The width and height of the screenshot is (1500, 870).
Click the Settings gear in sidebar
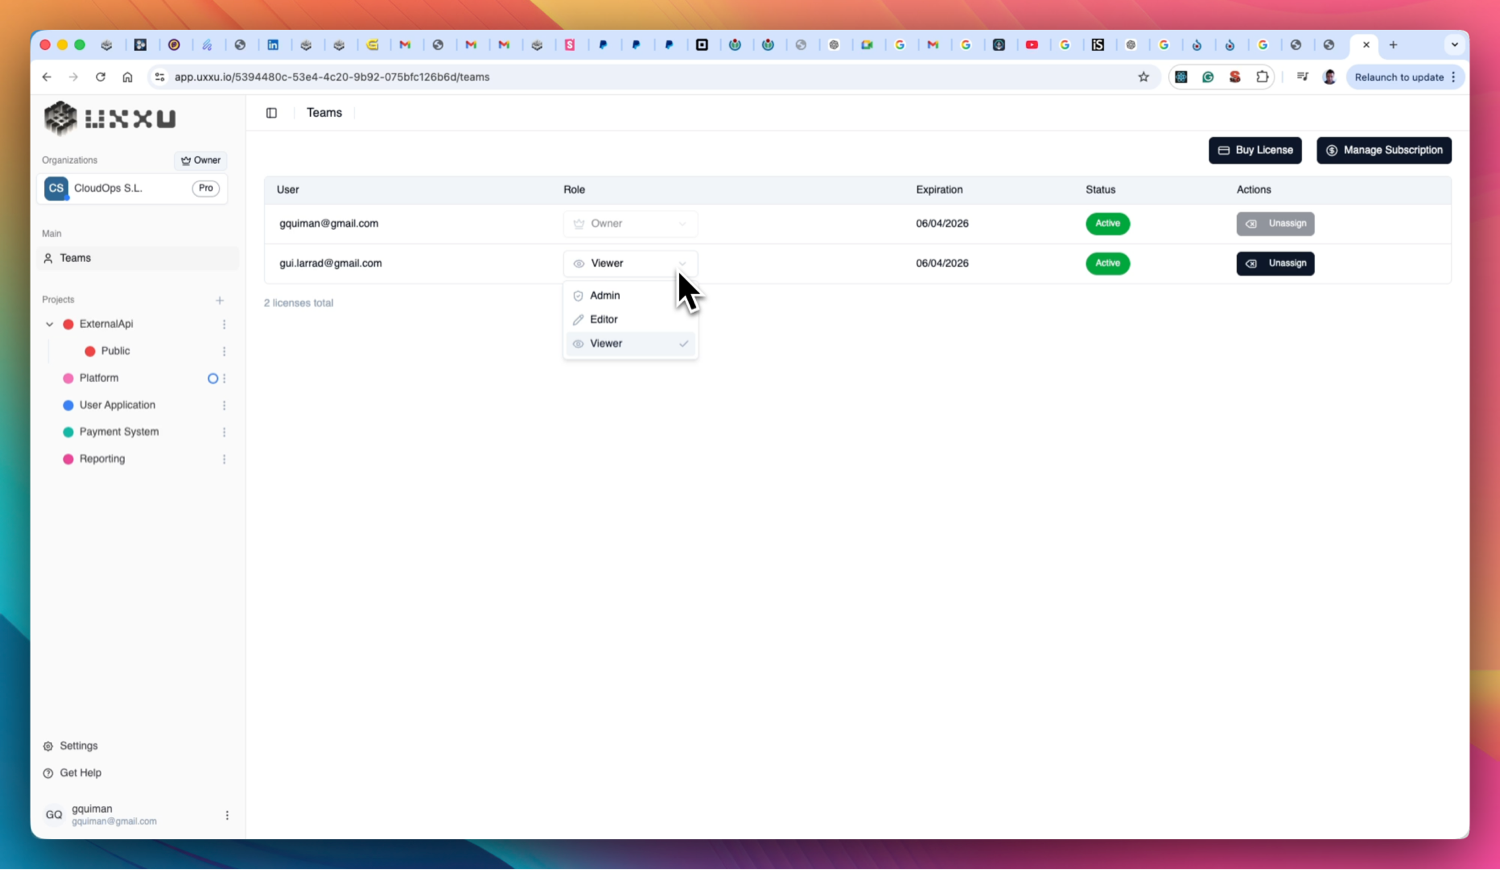coord(48,746)
